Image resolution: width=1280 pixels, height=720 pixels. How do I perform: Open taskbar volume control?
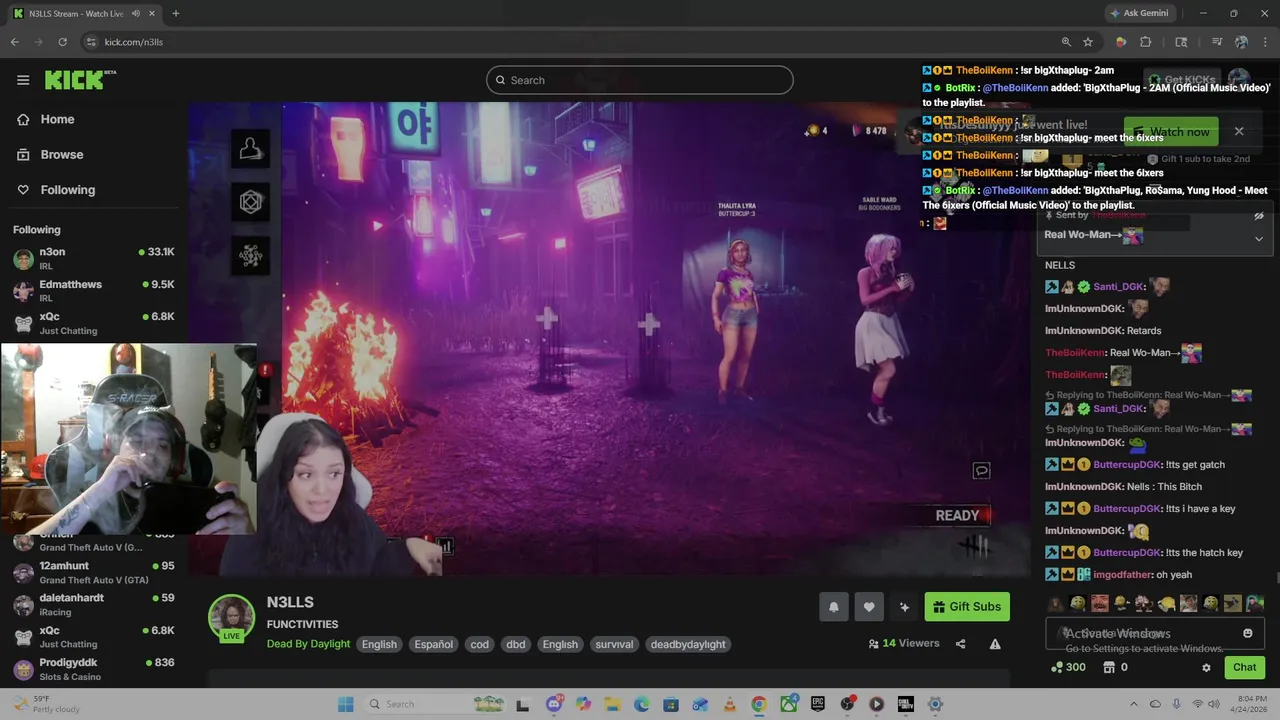[1213, 704]
